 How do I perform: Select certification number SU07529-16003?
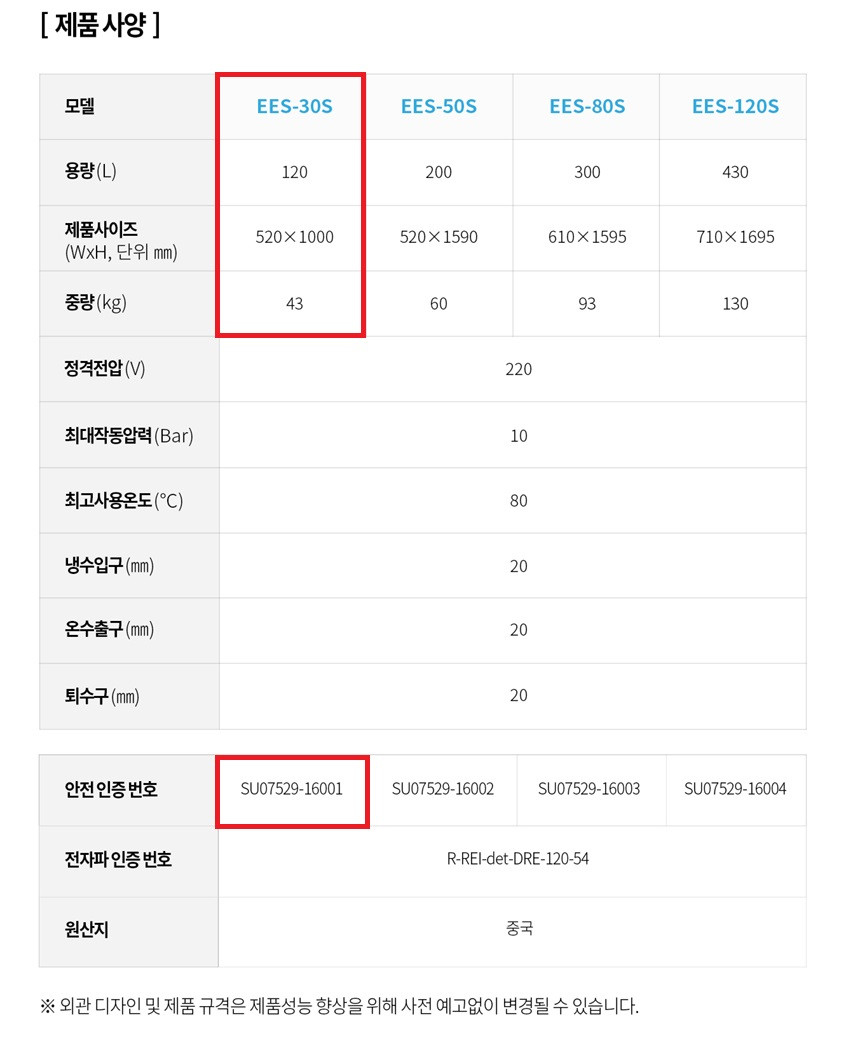point(589,789)
